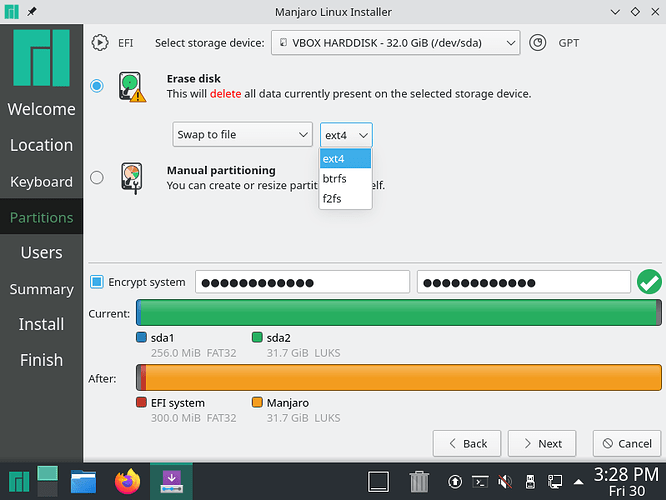Image resolution: width=666 pixels, height=500 pixels.
Task: Open the terminal tray icon
Action: point(480,482)
